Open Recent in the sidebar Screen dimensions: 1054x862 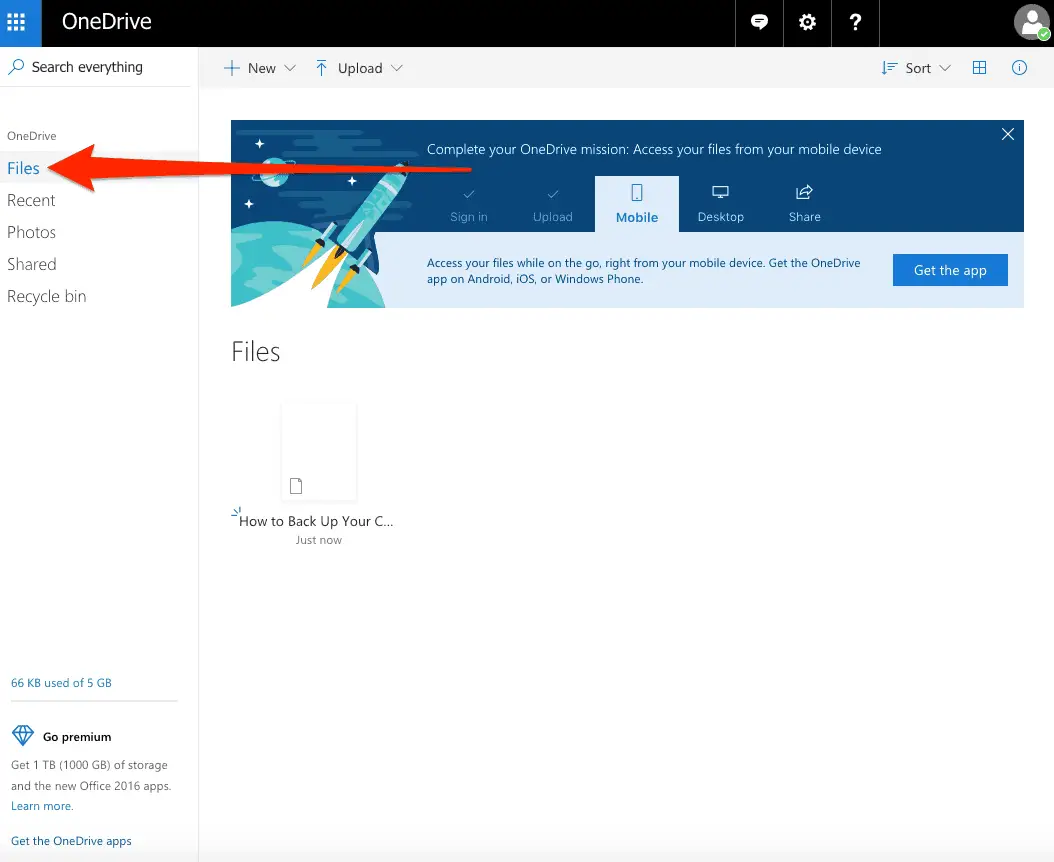31,200
